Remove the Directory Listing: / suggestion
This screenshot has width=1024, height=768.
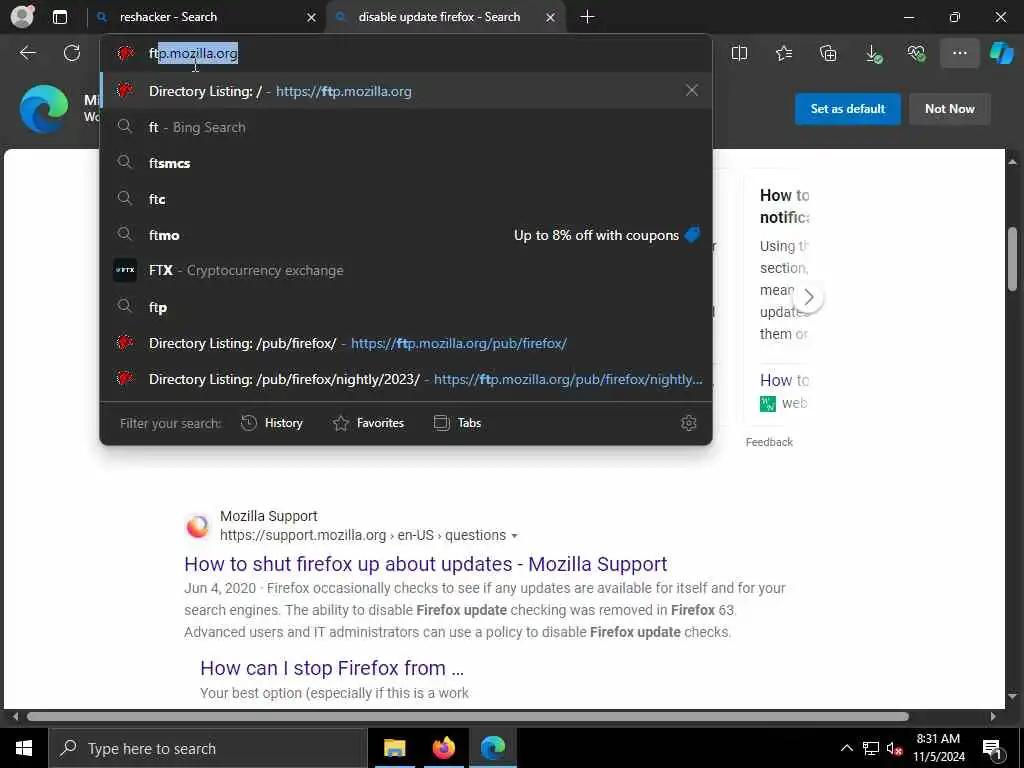pyautogui.click(x=692, y=90)
